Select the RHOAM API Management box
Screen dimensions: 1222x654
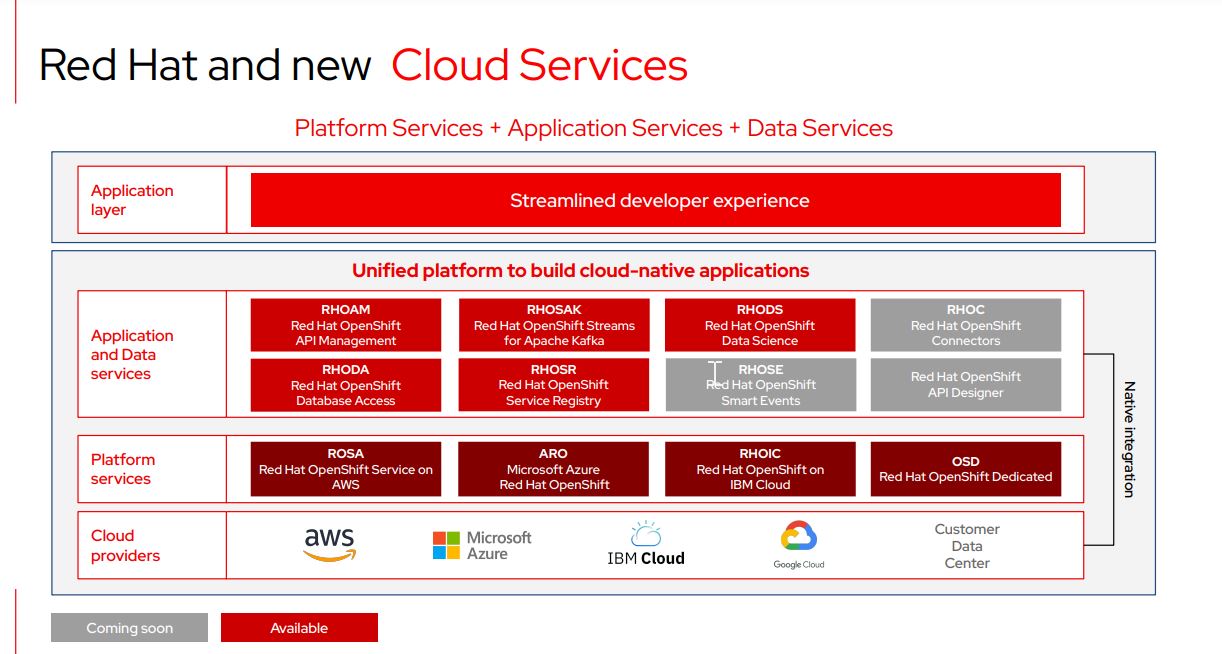point(345,325)
